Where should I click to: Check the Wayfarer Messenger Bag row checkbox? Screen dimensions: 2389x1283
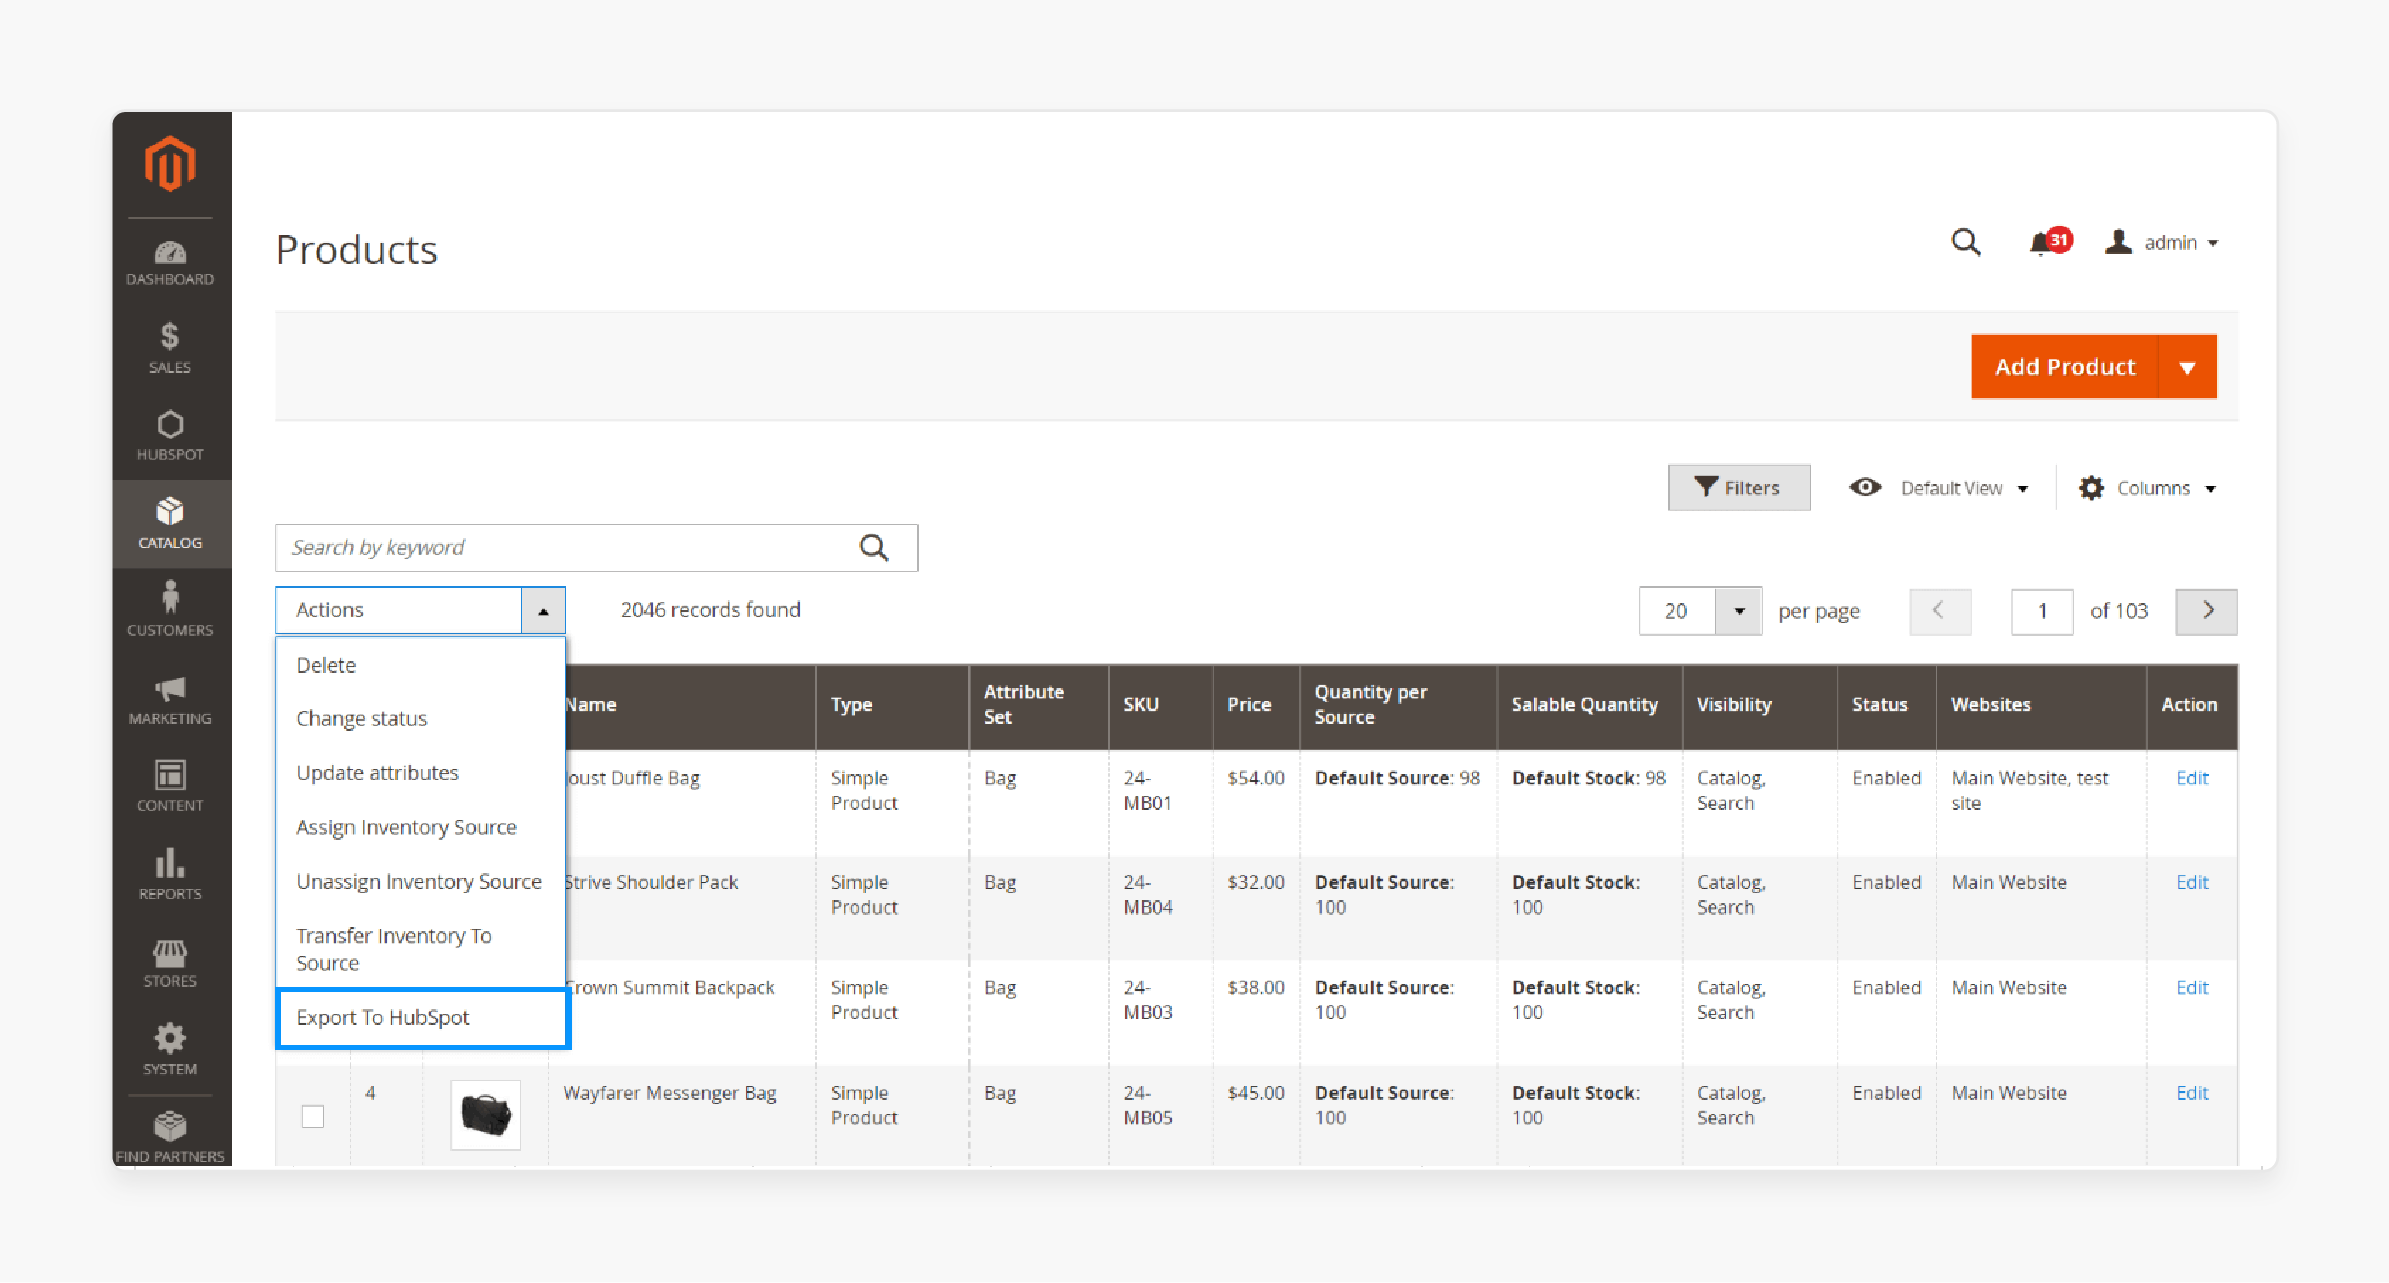313,1116
